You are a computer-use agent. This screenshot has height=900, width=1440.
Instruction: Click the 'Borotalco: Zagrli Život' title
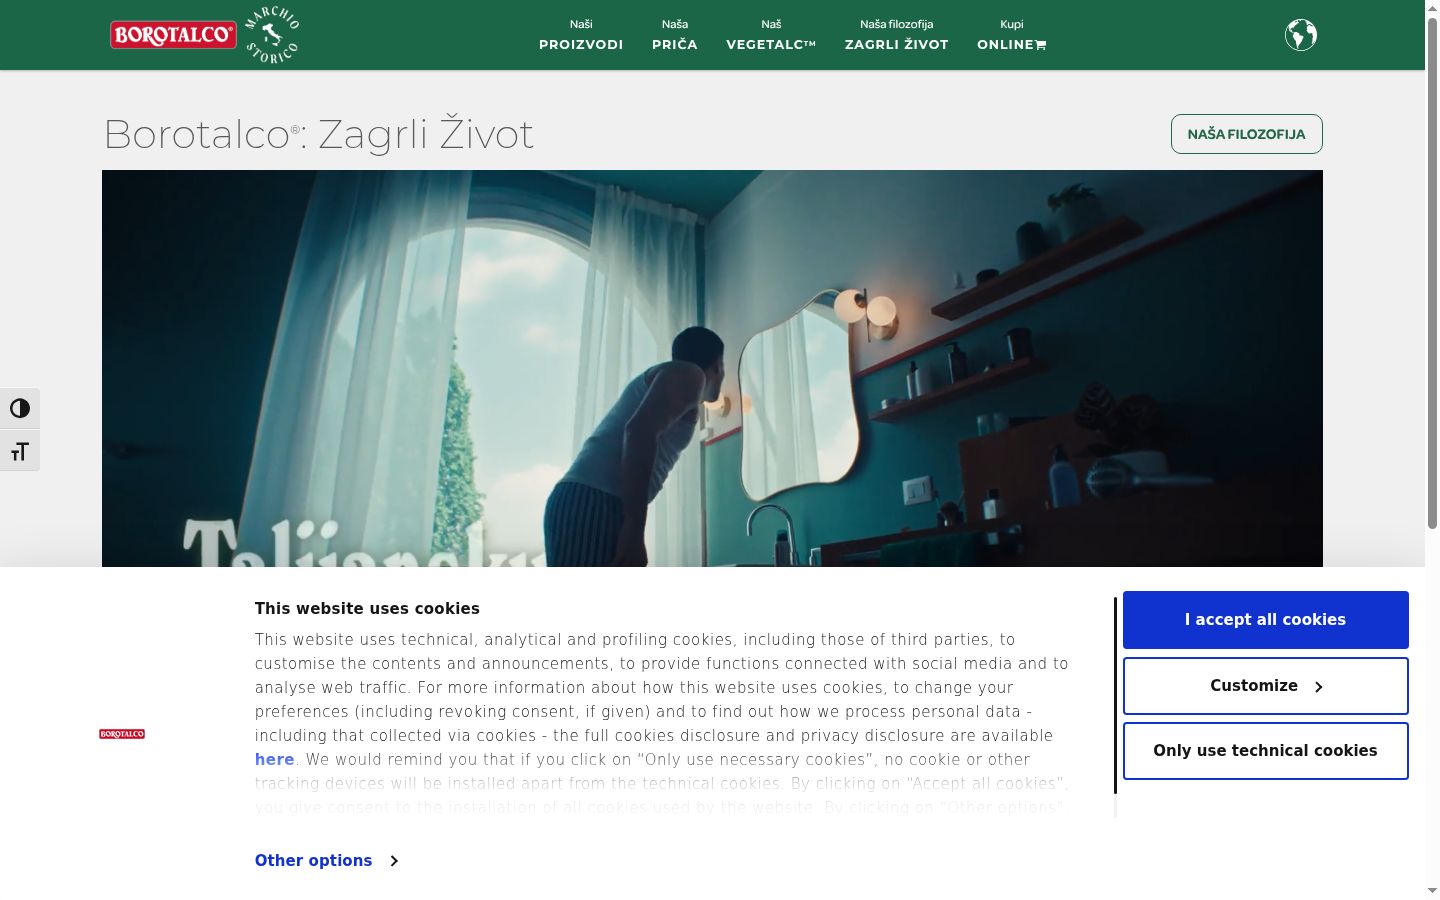(x=318, y=134)
